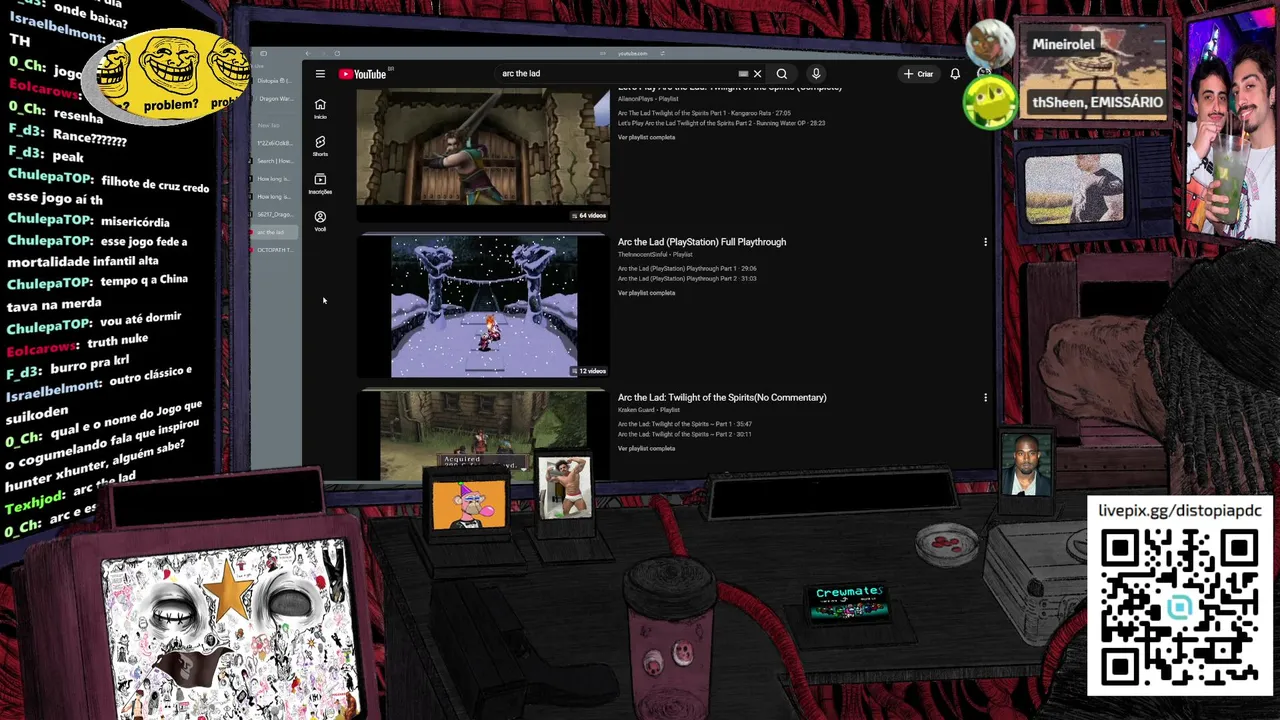Start voice search with the microphone icon
The width and height of the screenshot is (1280, 720).
(x=816, y=74)
